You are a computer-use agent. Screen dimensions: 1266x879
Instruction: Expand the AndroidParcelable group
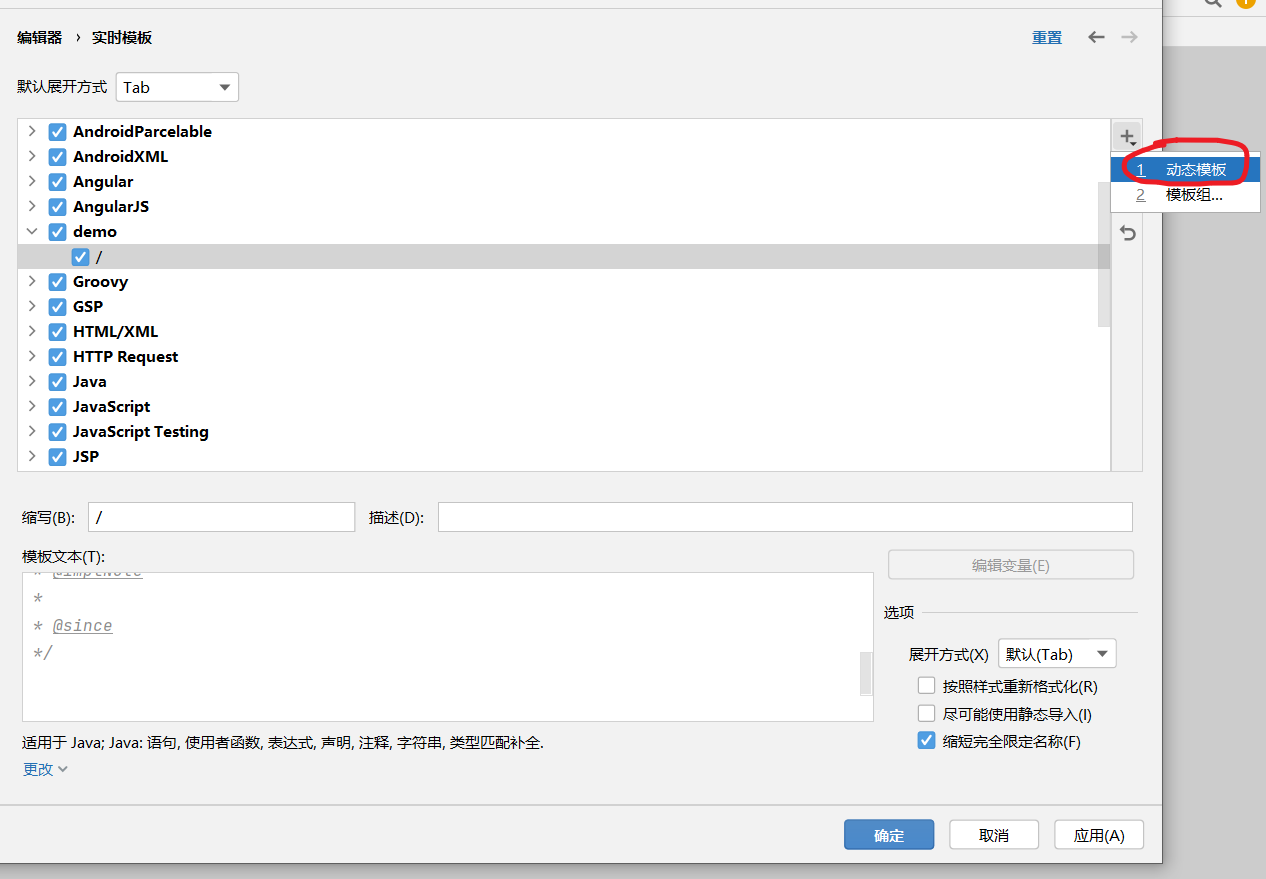point(32,131)
